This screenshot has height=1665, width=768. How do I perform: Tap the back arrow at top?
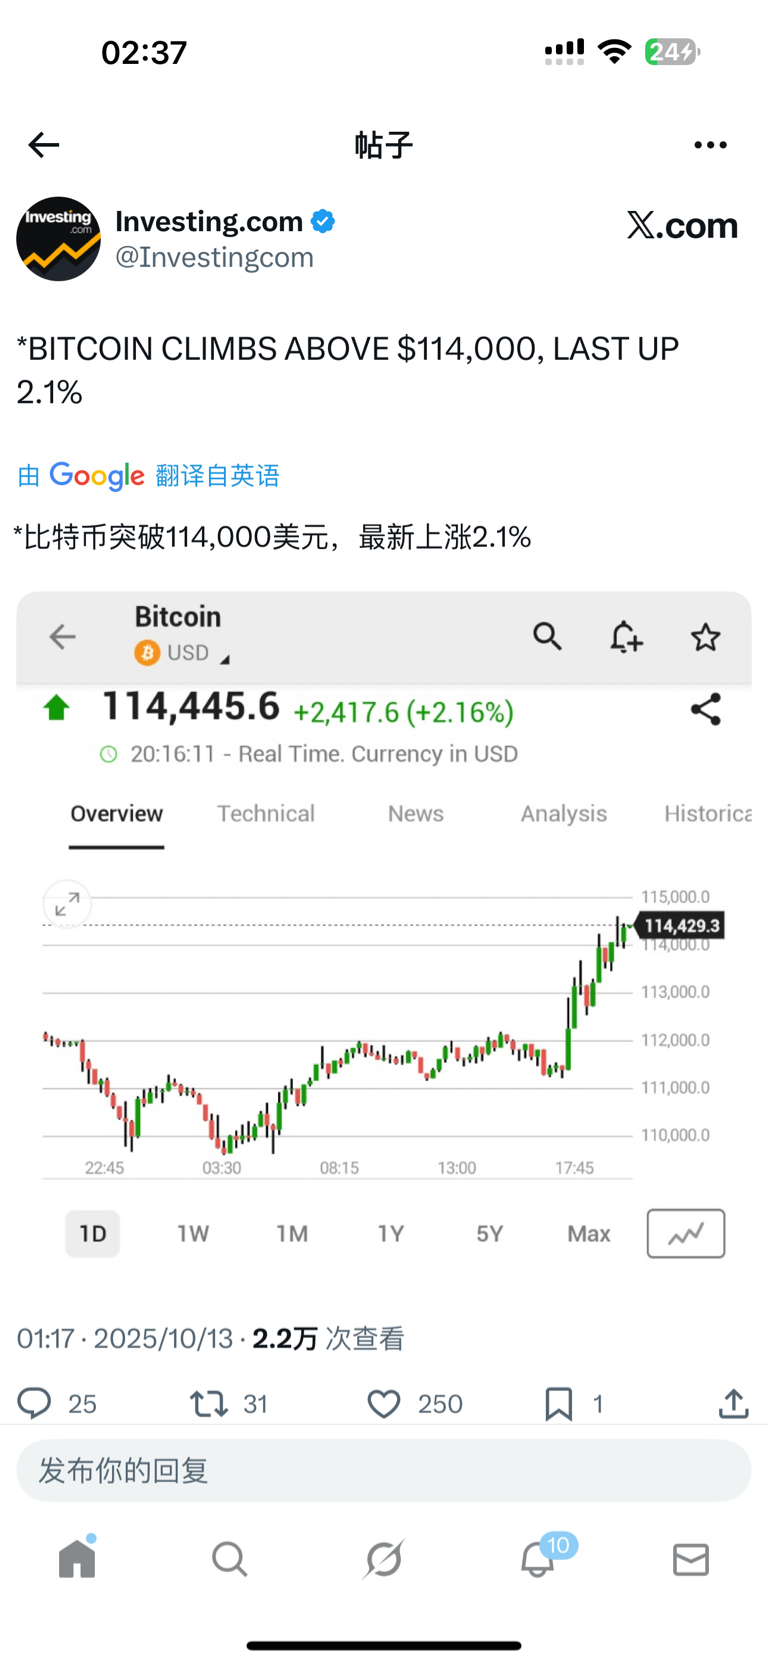(x=44, y=145)
